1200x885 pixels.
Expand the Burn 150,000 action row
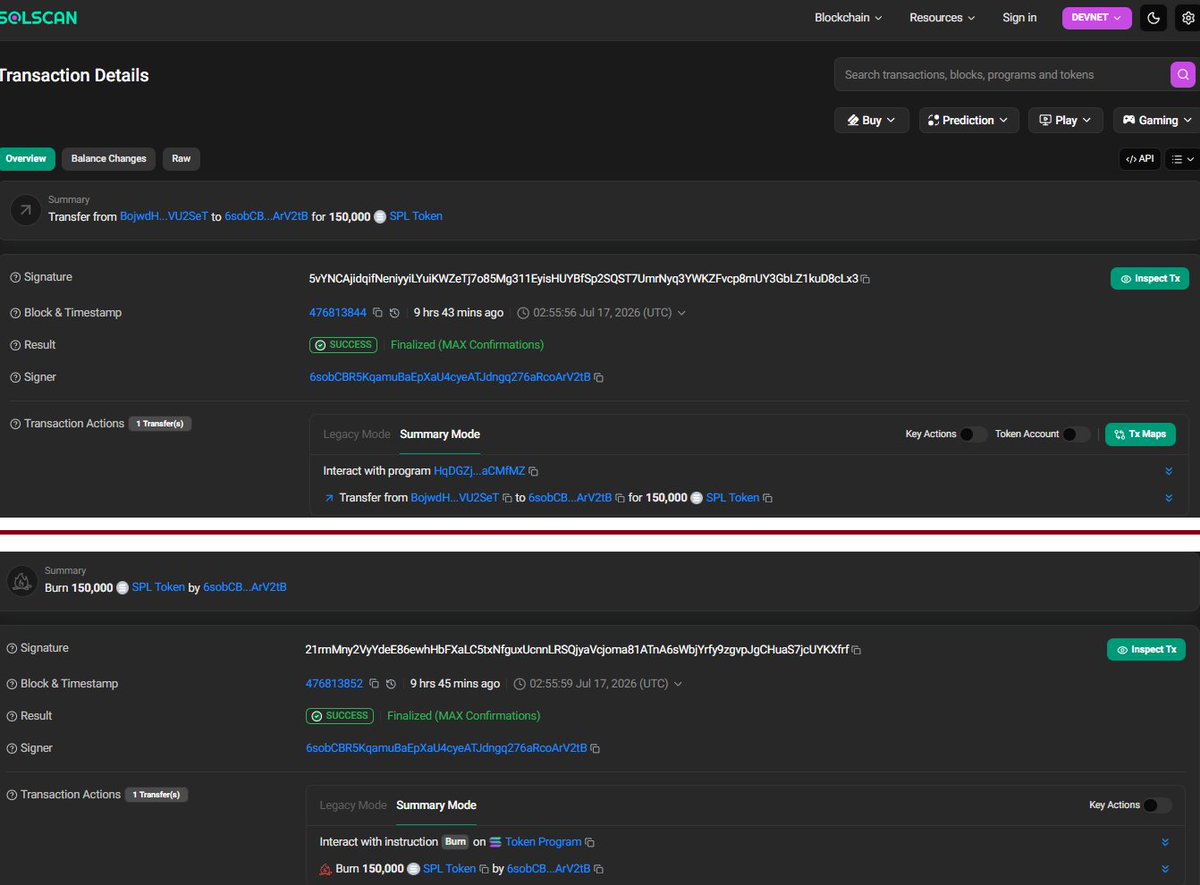[1165, 870]
